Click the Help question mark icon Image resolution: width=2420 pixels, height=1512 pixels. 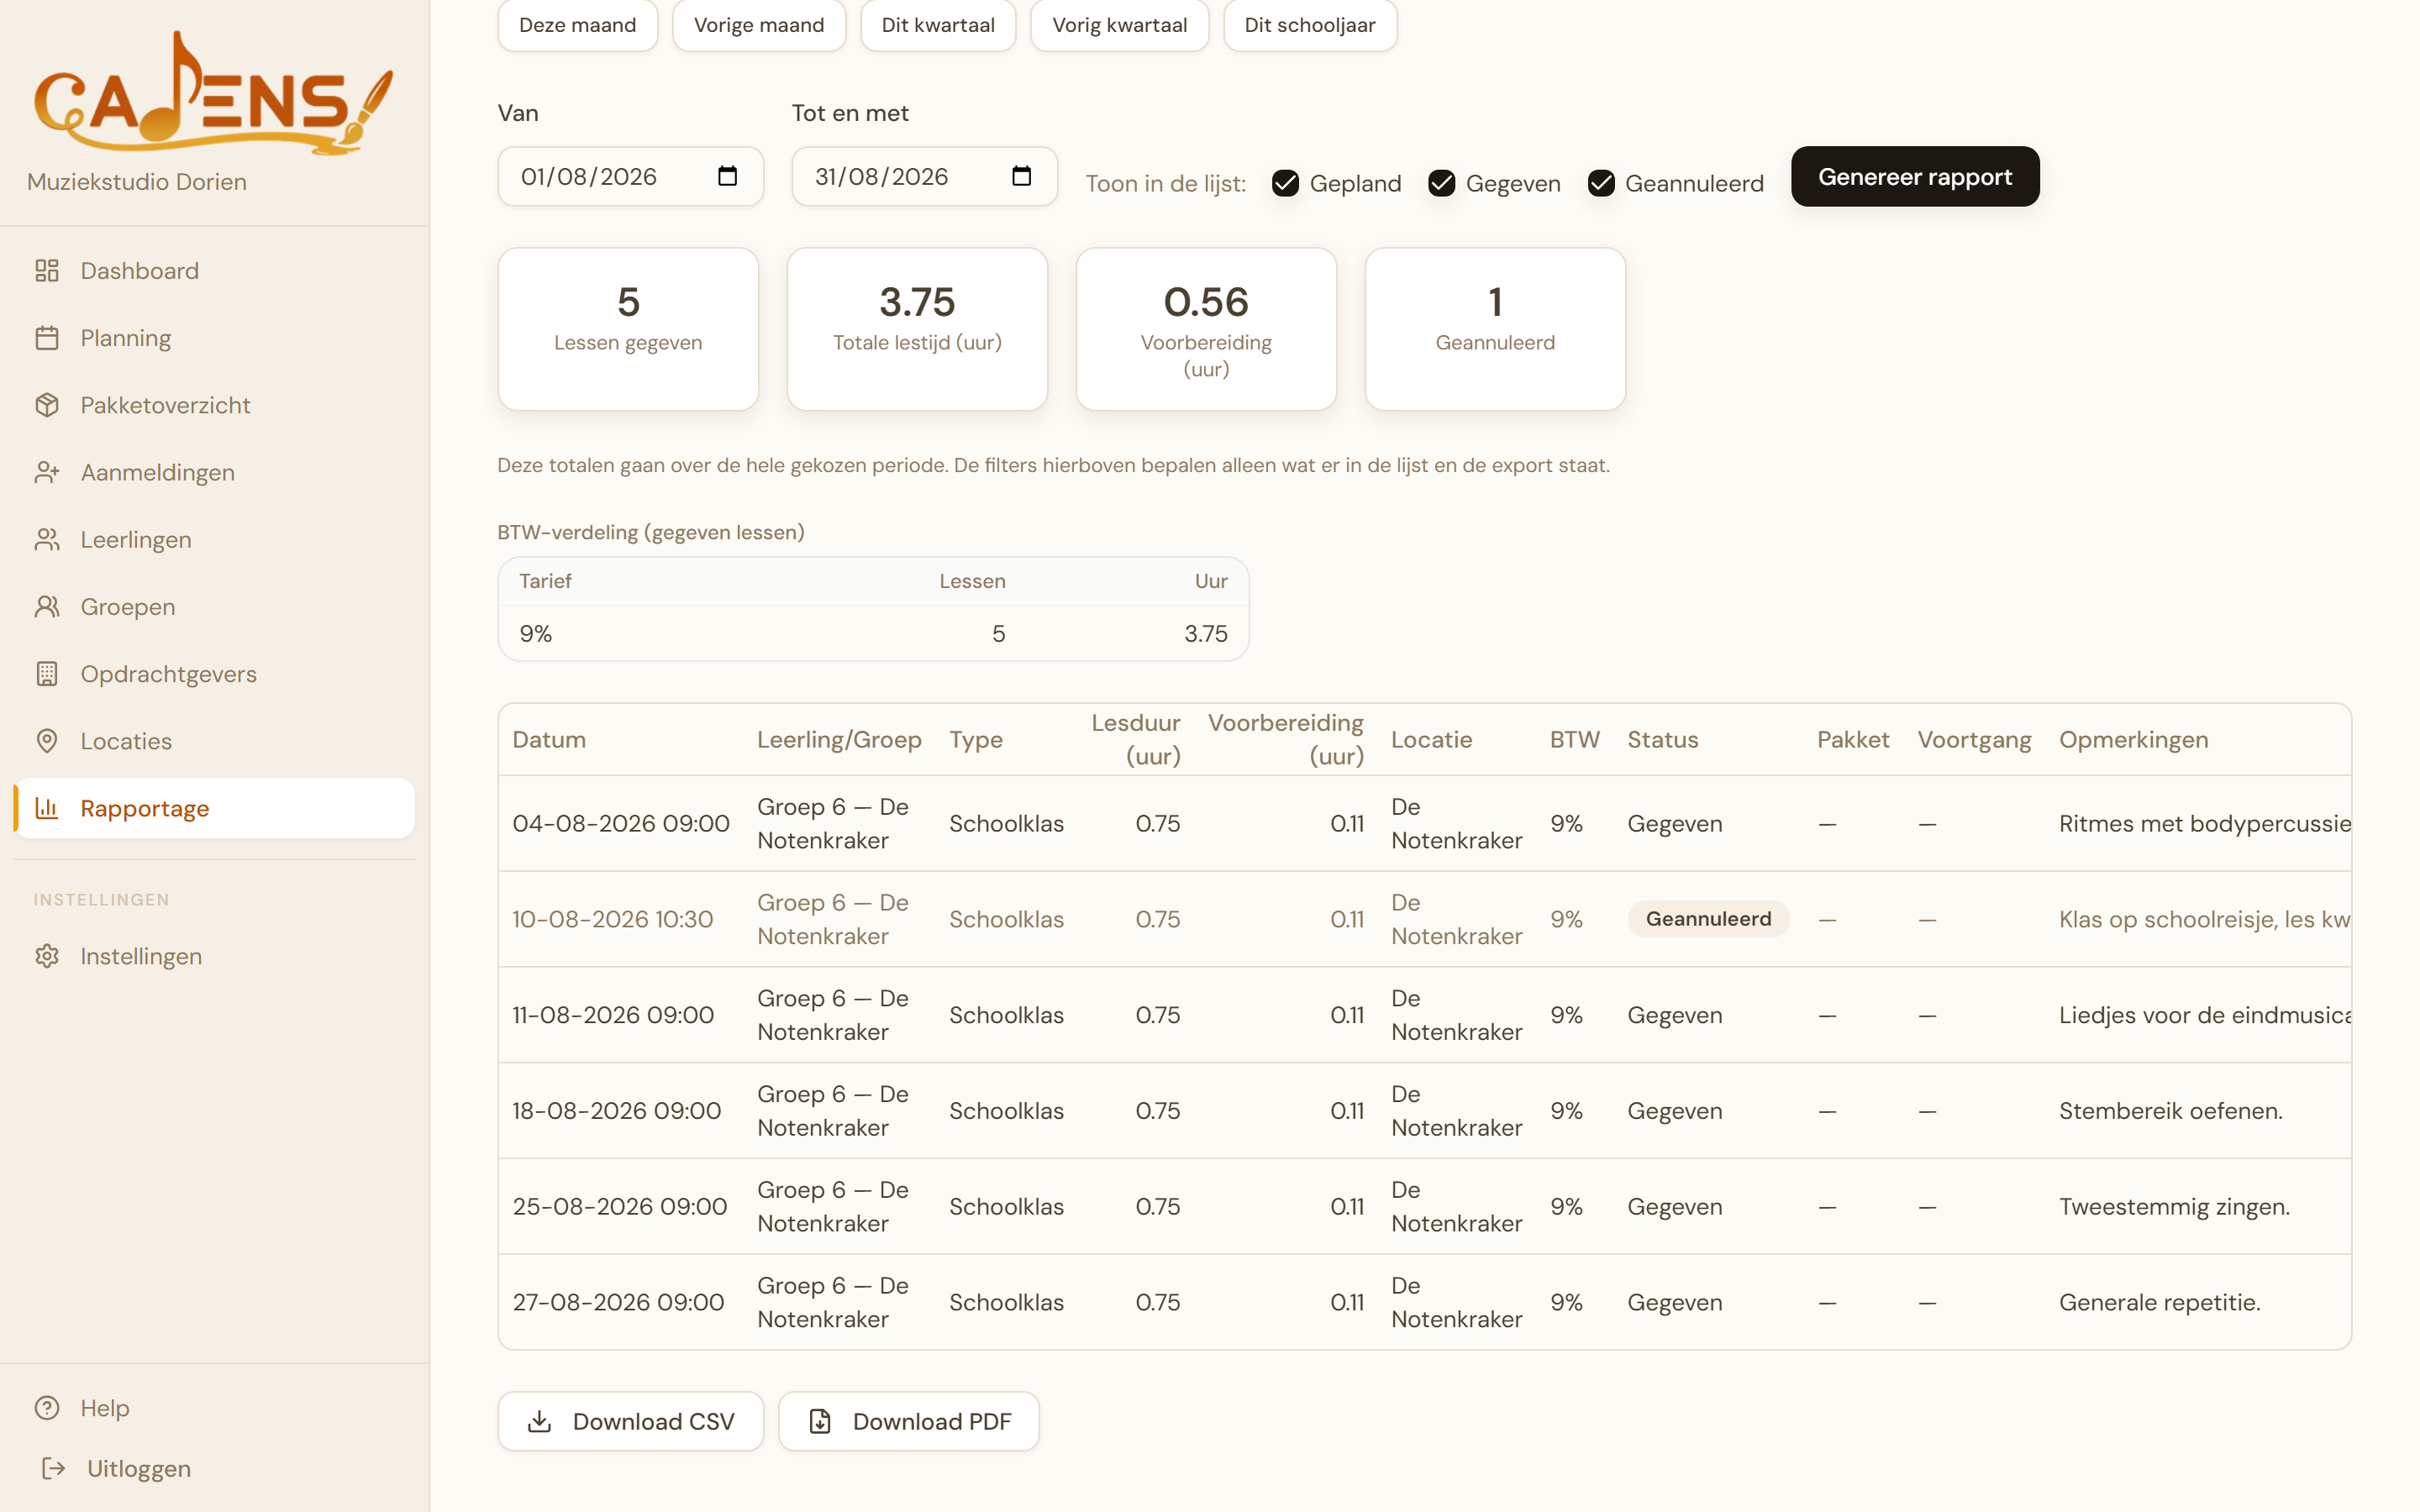(47, 1408)
